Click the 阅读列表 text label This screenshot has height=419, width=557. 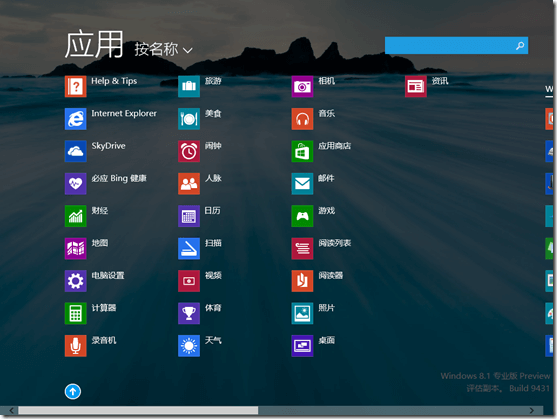335,243
